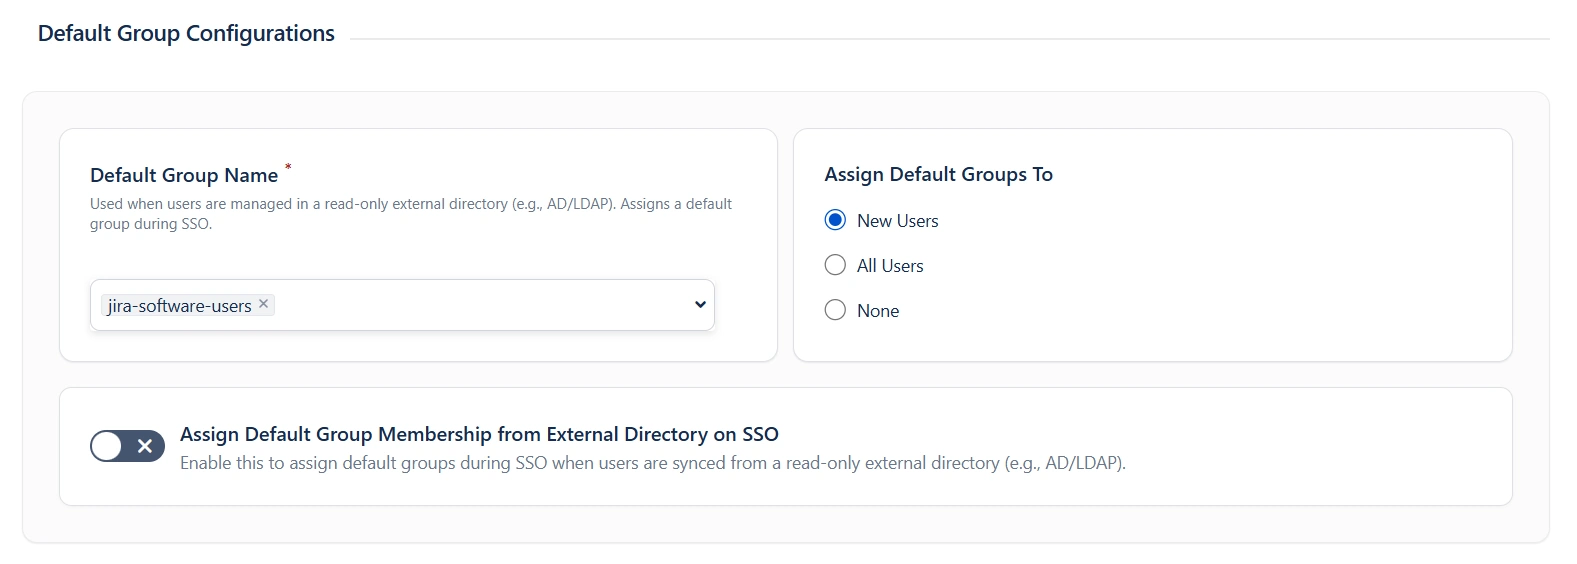Select the jira-software-users chip text

[x=180, y=306]
